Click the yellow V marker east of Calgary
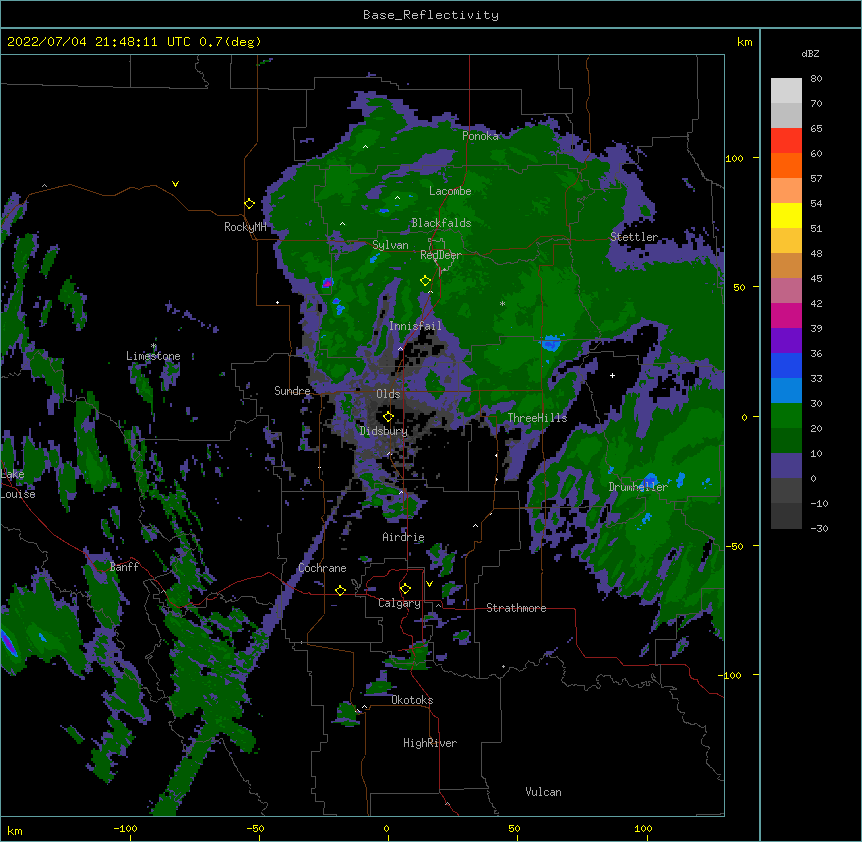This screenshot has width=862, height=842. (x=429, y=584)
